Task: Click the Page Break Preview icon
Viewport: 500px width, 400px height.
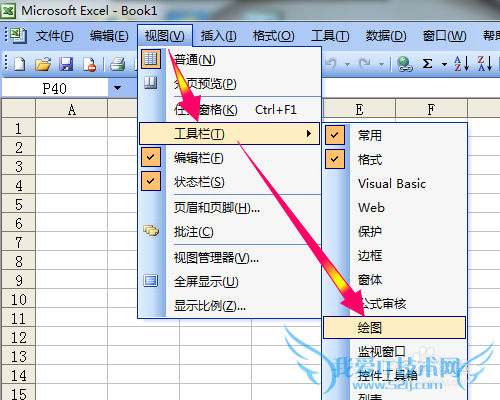Action: pyautogui.click(x=151, y=82)
